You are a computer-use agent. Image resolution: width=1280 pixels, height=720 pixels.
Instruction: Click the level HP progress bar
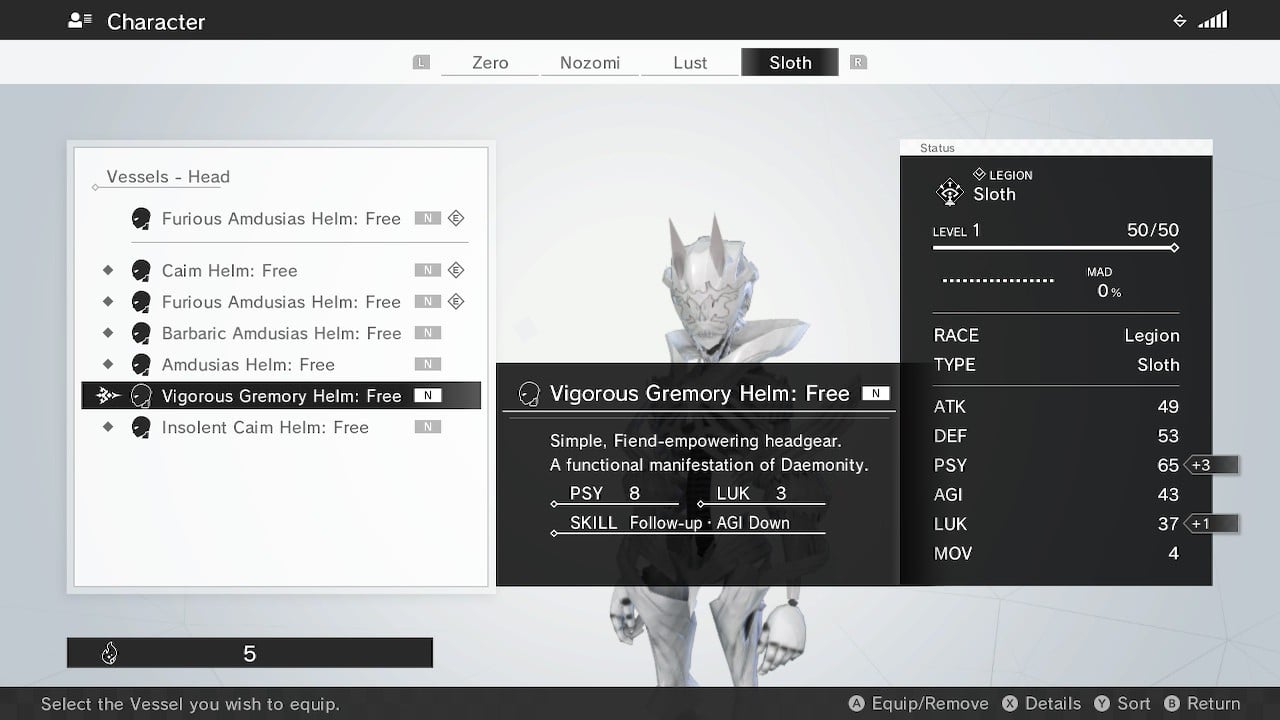(x=1055, y=248)
